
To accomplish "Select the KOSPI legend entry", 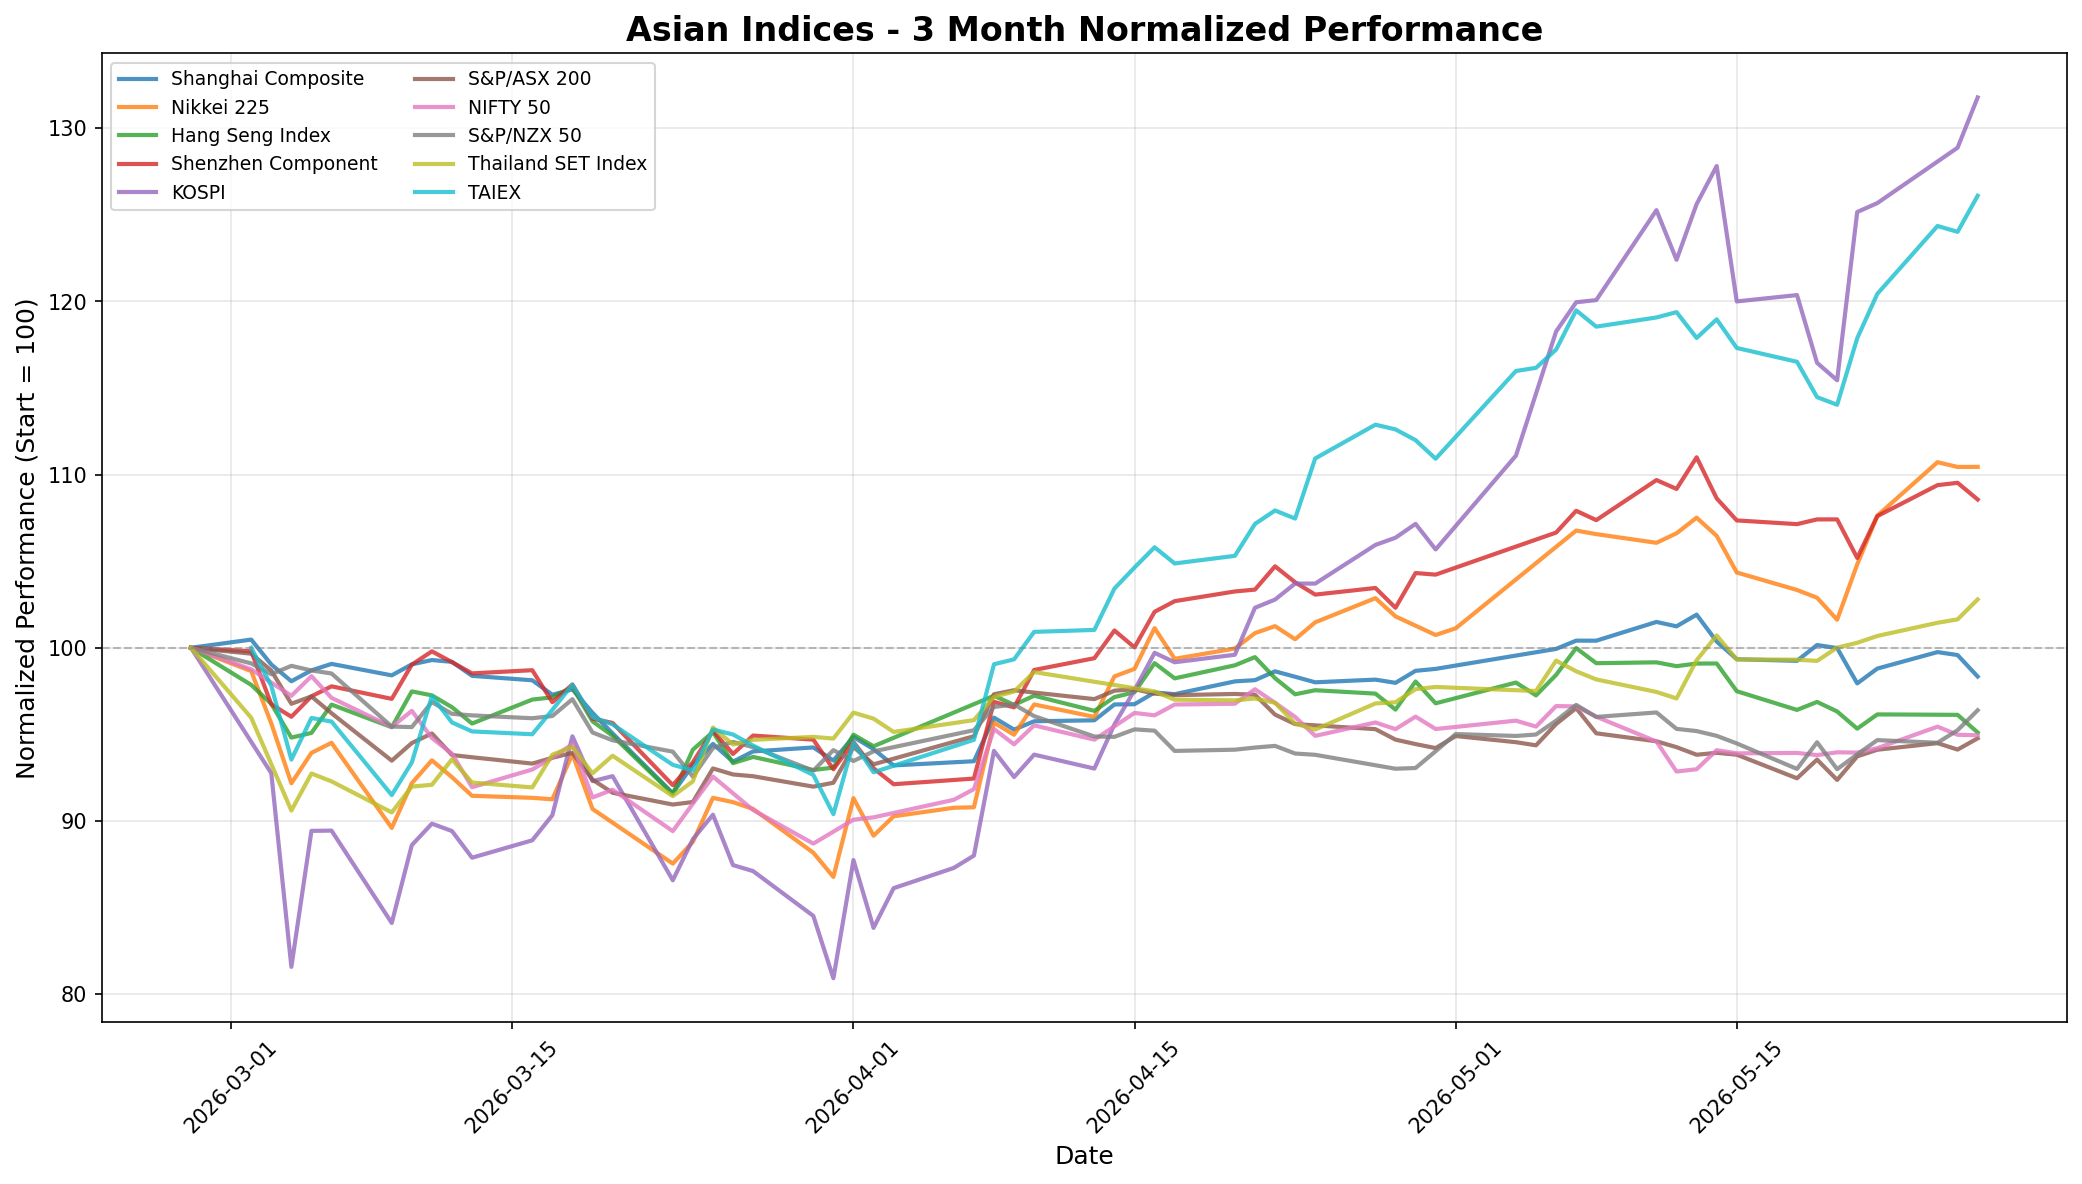I will coord(170,193).
